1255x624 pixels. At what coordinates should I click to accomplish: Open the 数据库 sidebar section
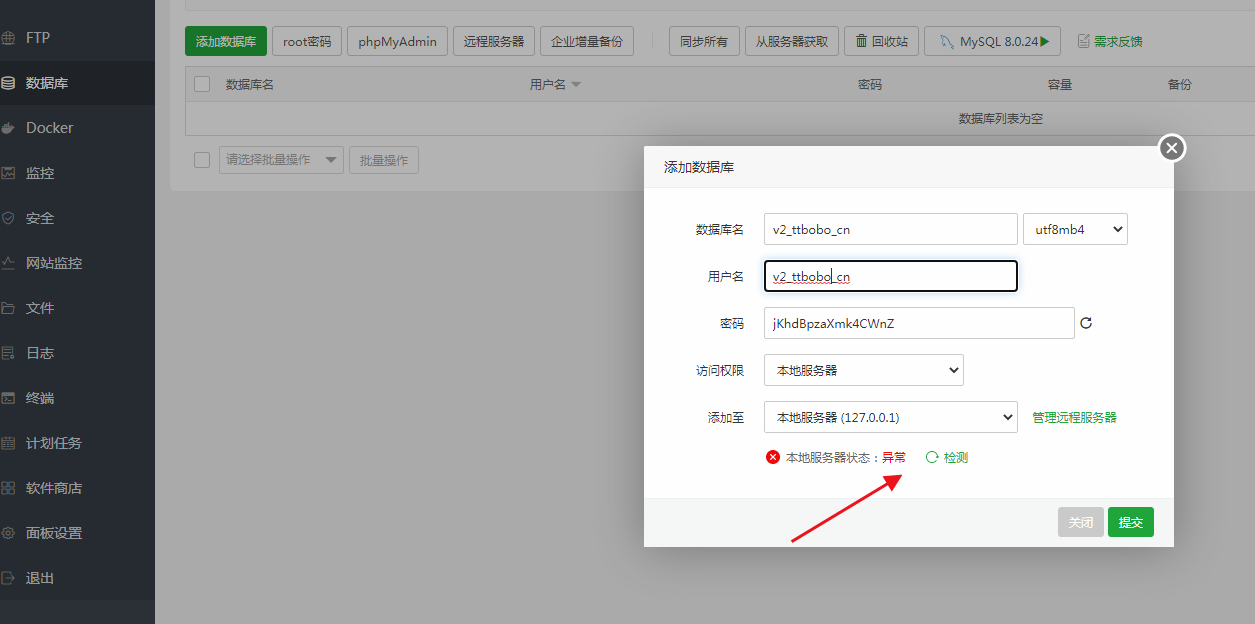coord(77,83)
